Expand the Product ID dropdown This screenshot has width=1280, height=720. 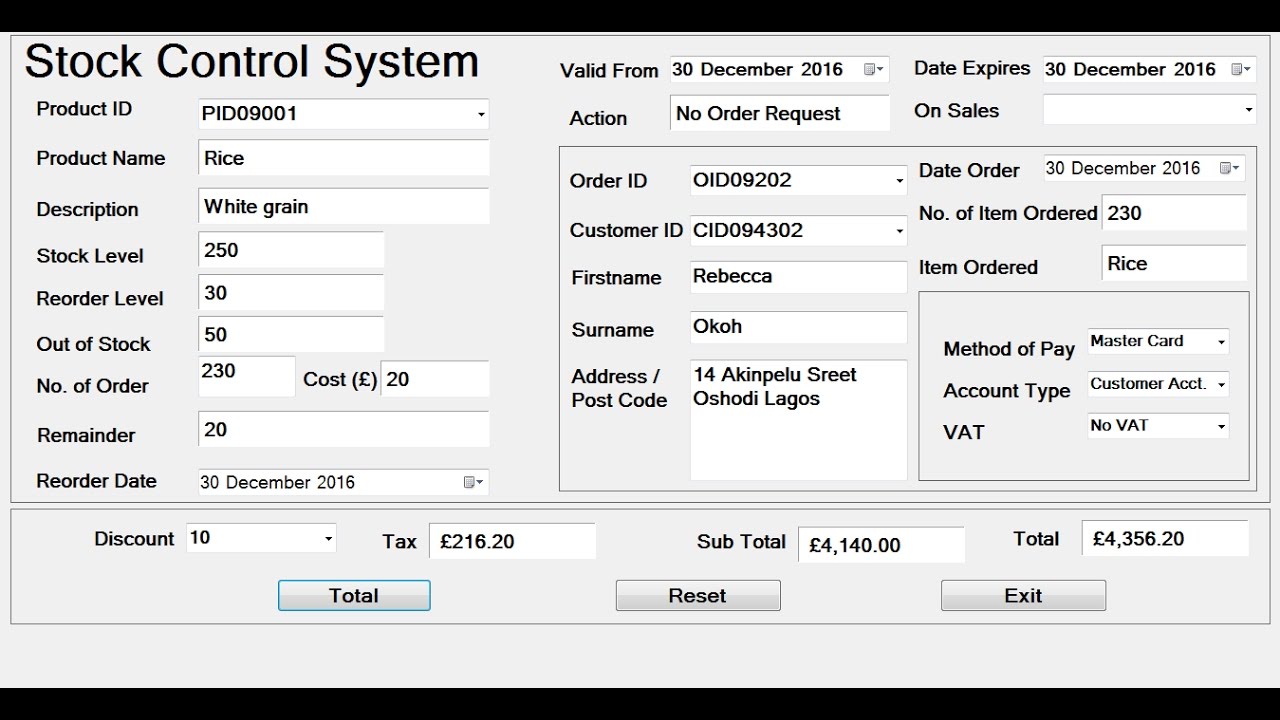coord(481,115)
